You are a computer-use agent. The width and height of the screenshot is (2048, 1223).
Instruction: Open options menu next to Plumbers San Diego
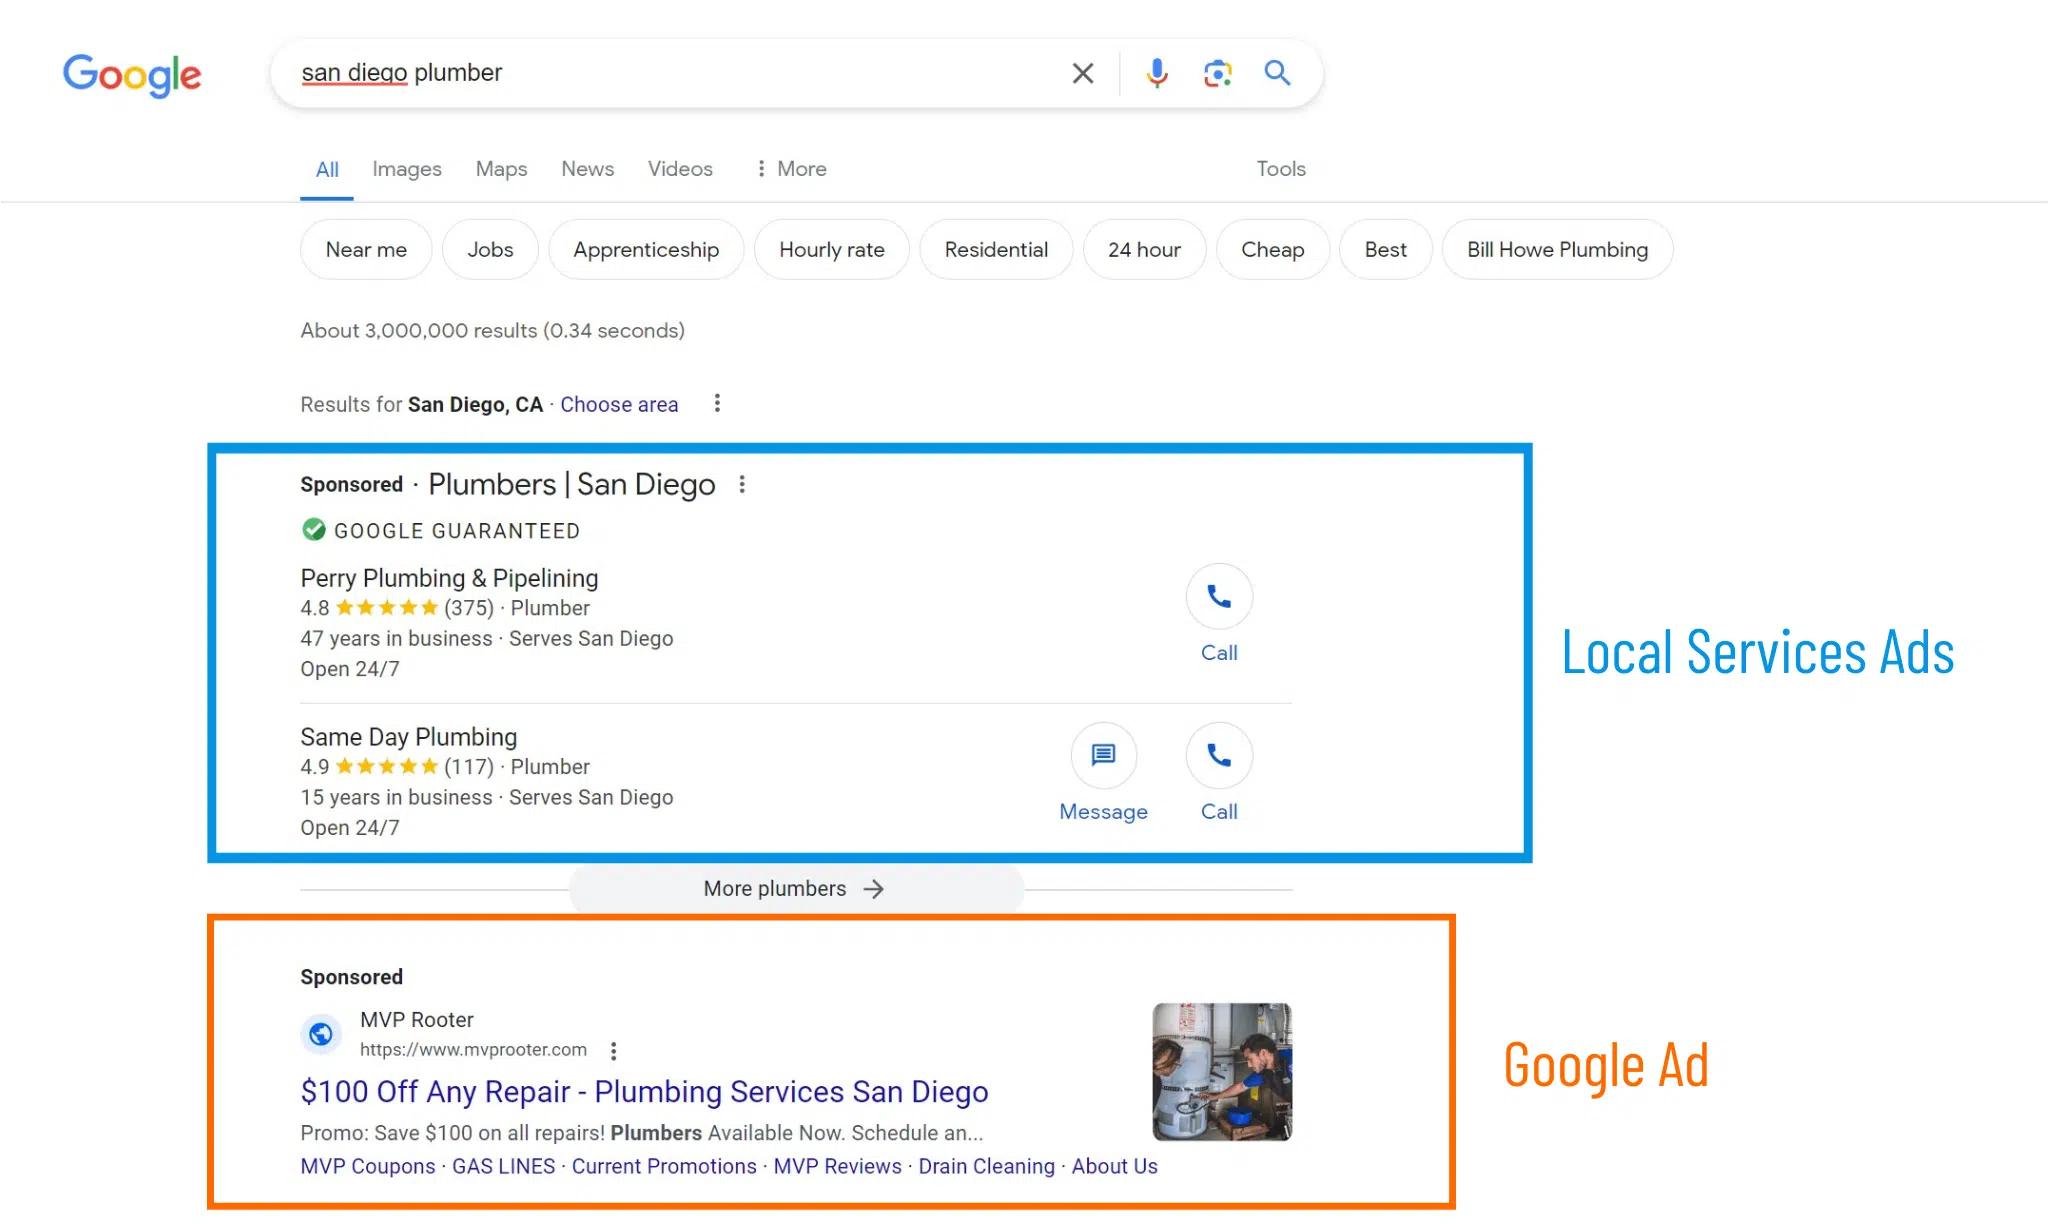click(742, 484)
